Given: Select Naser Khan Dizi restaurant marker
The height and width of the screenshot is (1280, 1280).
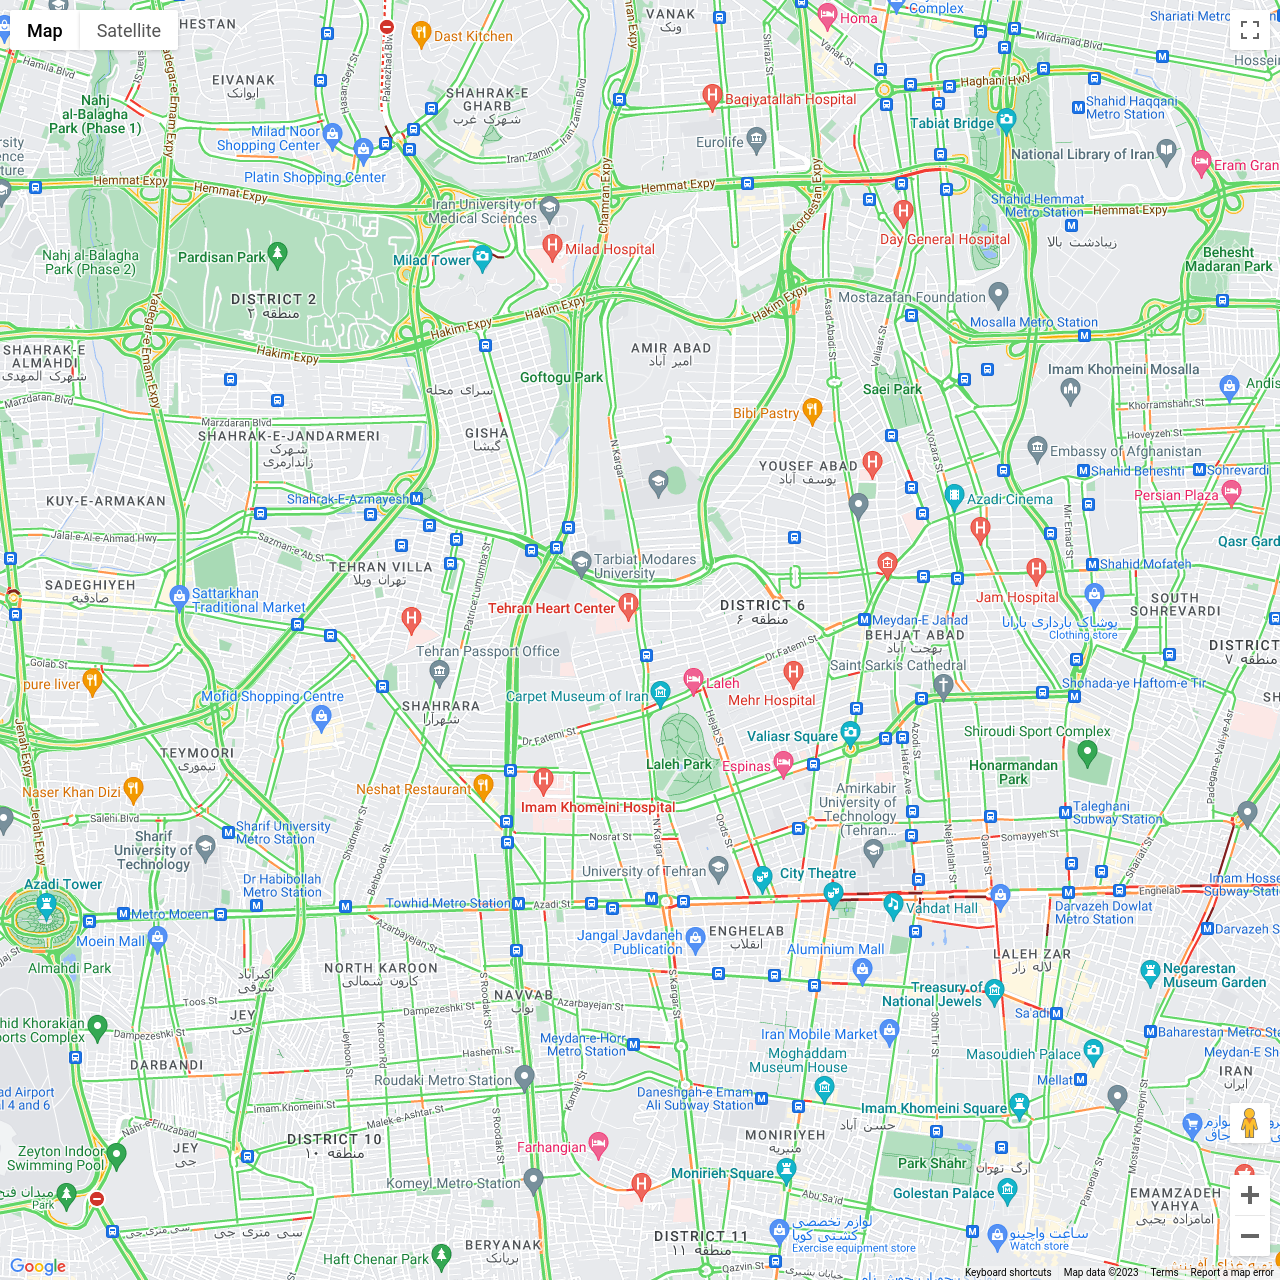Looking at the screenshot, I should click(x=134, y=789).
